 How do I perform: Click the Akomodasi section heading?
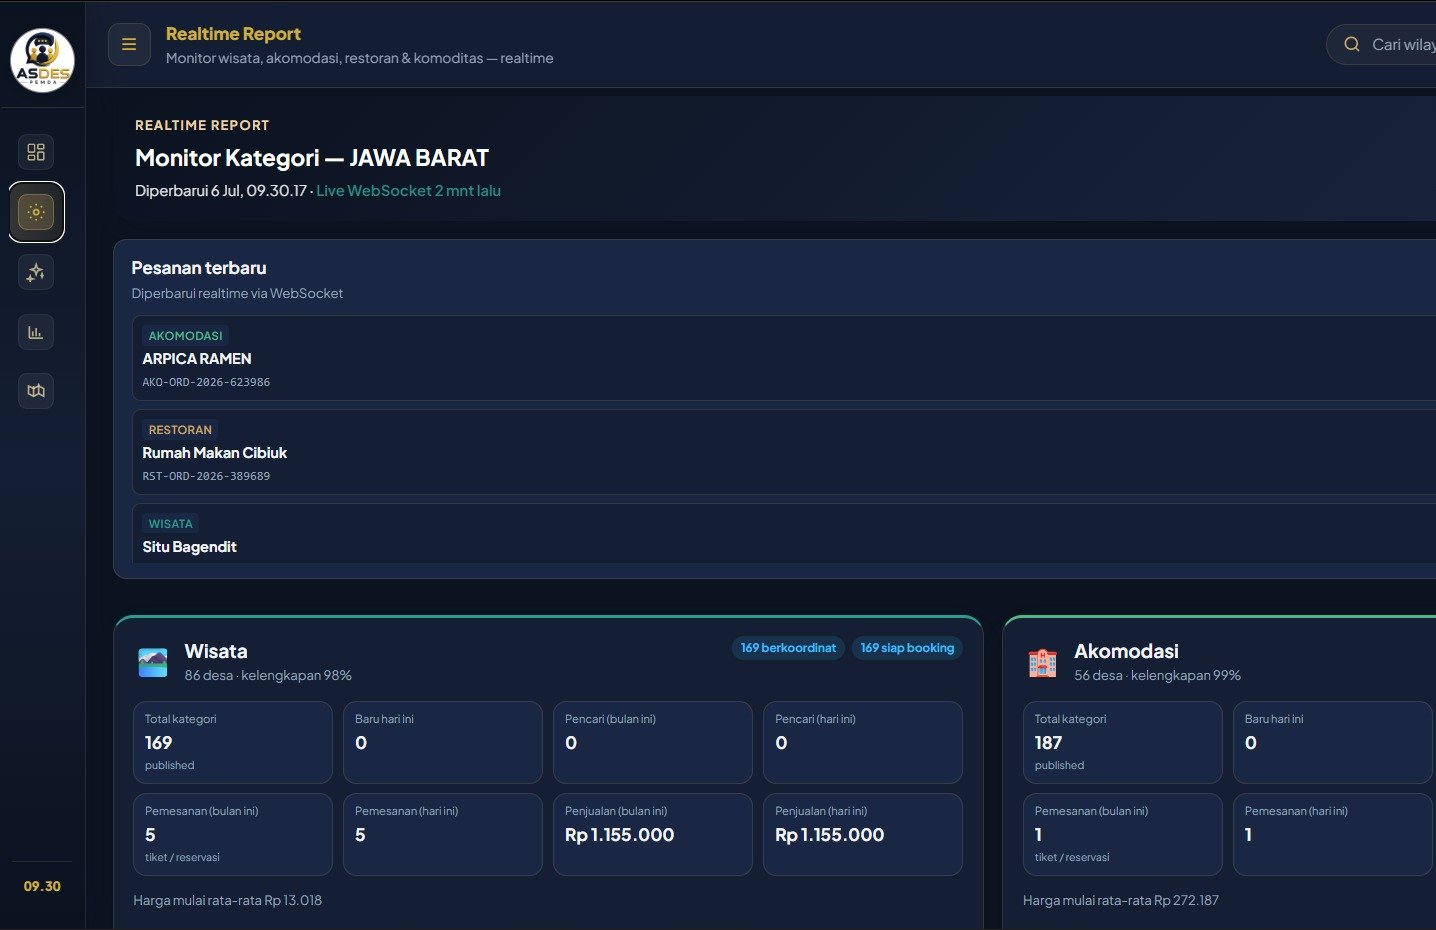[x=1126, y=651]
